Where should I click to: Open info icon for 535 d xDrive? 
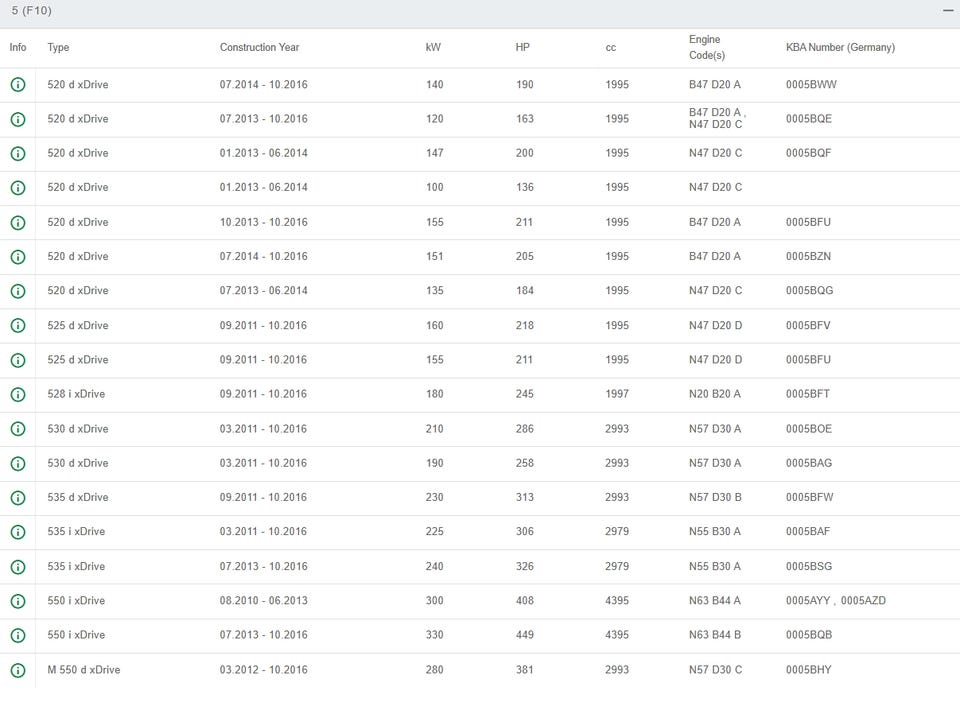18,498
